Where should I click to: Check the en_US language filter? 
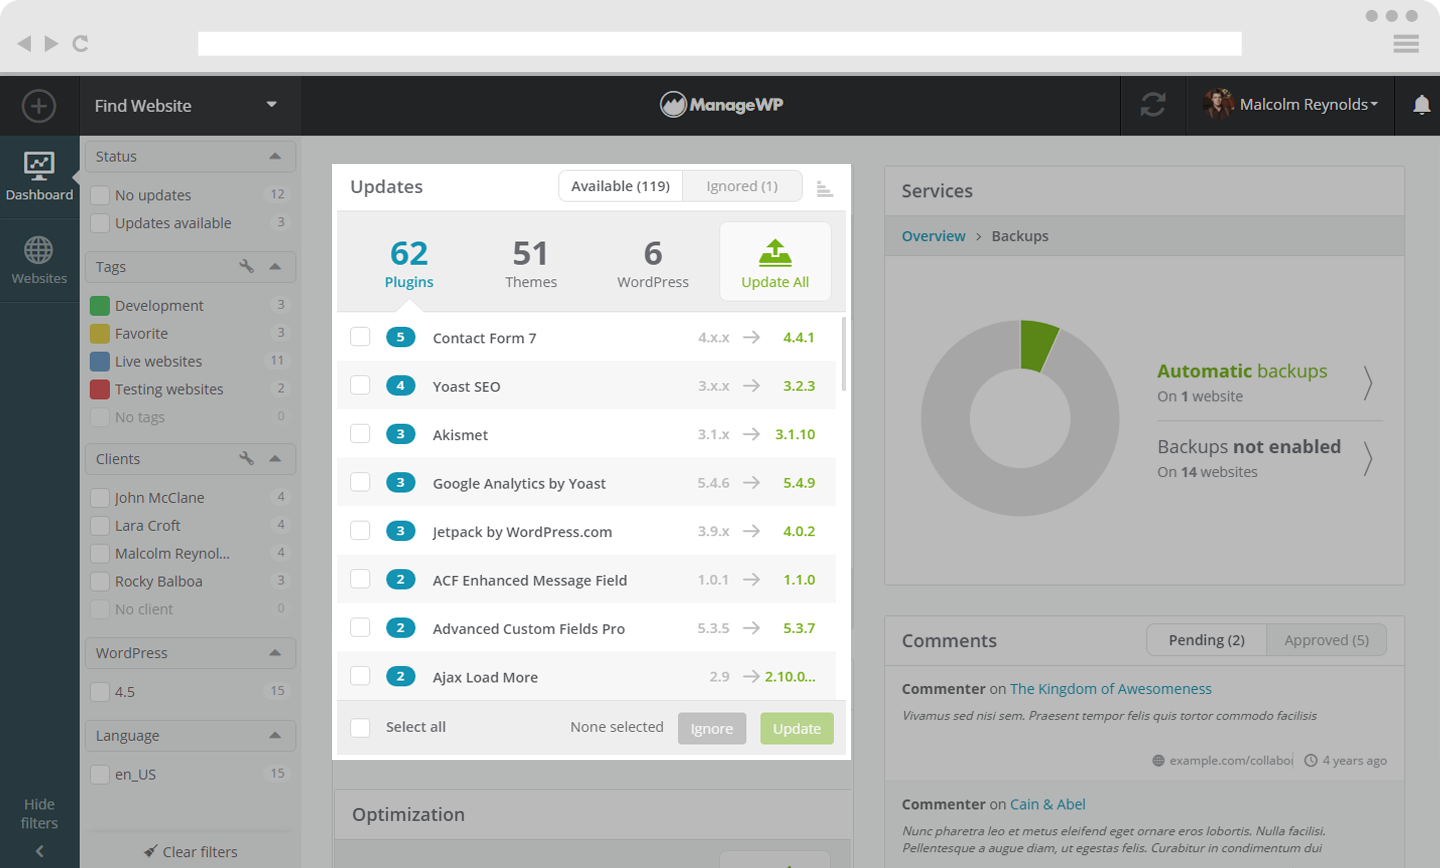(x=100, y=774)
